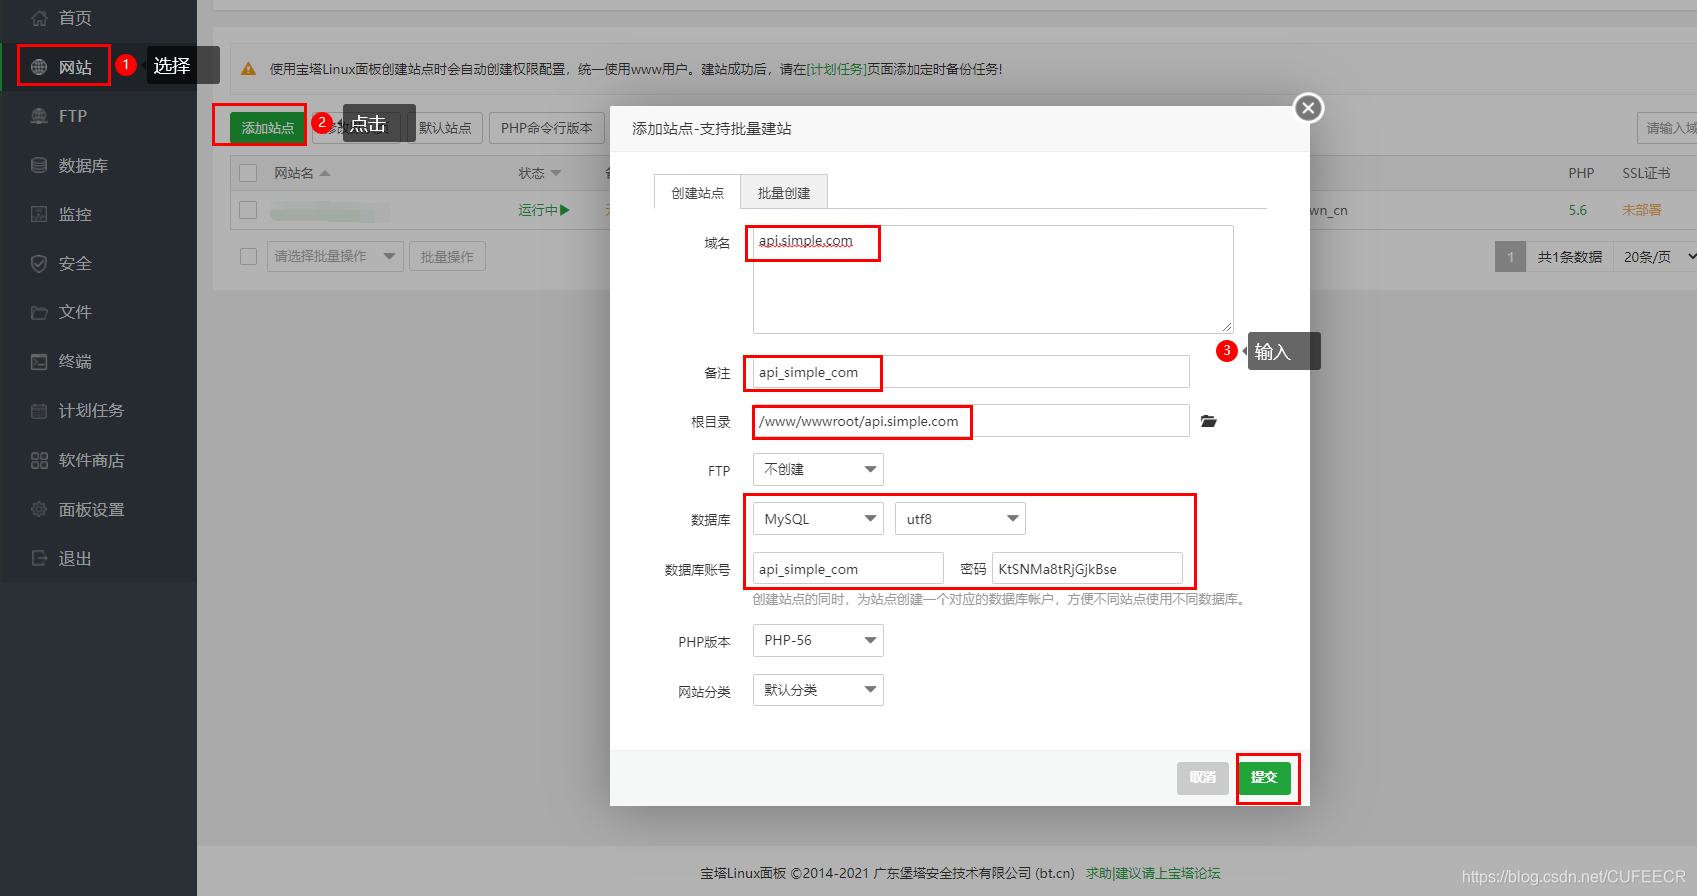Click the 备注 input field
This screenshot has height=896, width=1697.
(x=971, y=372)
